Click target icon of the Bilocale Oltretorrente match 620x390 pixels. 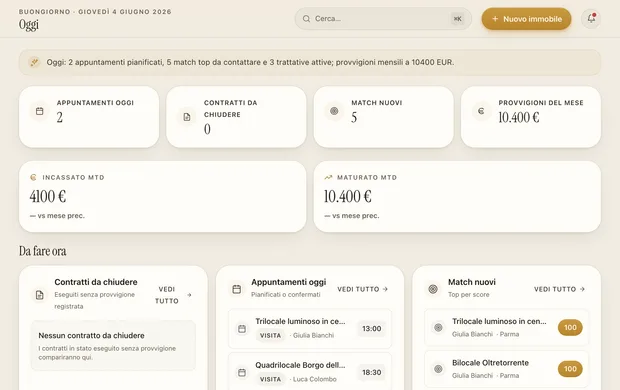click(x=438, y=369)
